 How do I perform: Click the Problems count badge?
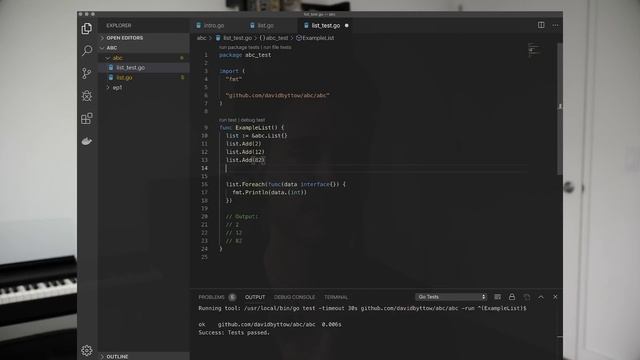tap(232, 297)
